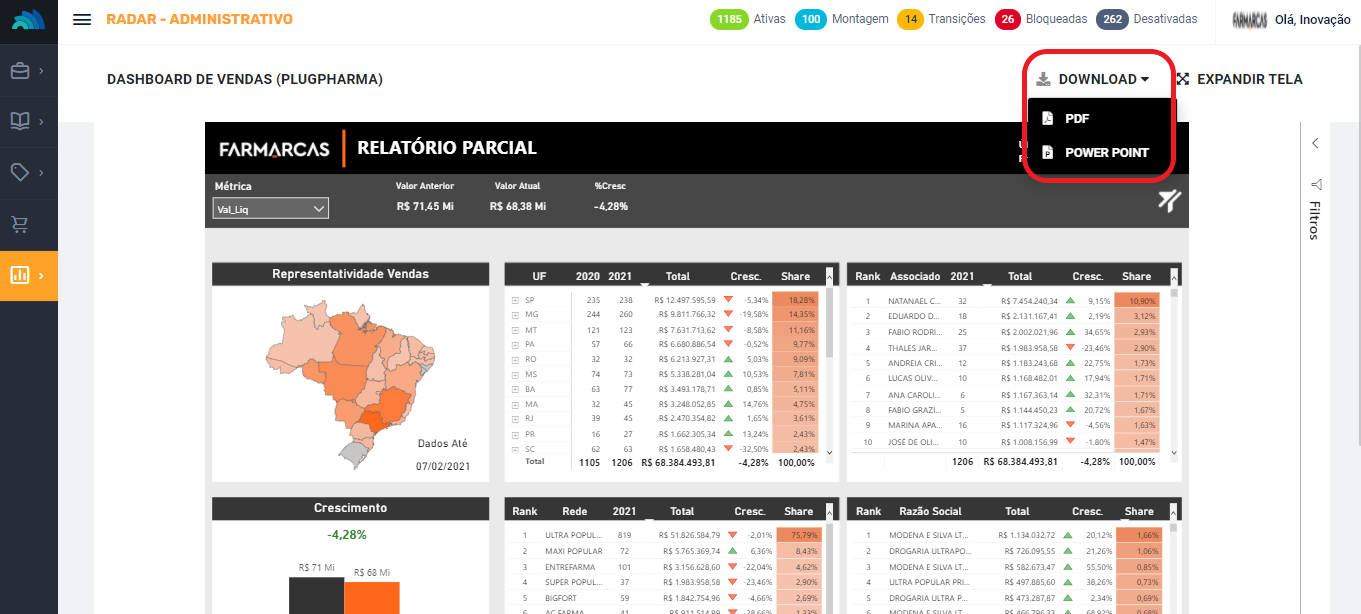This screenshot has height=614, width=1361.
Task: Select the bar chart dashboard icon
Action: pos(21,275)
